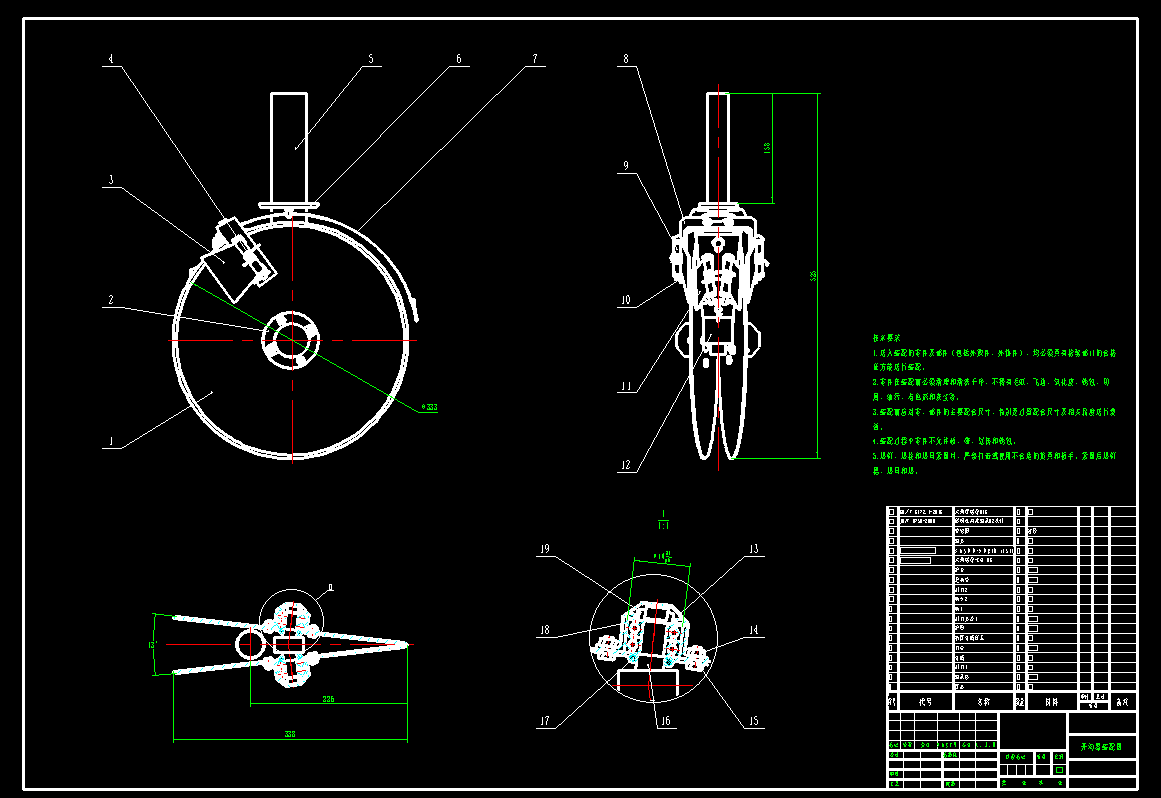Pick part callout number 18

pos(544,630)
